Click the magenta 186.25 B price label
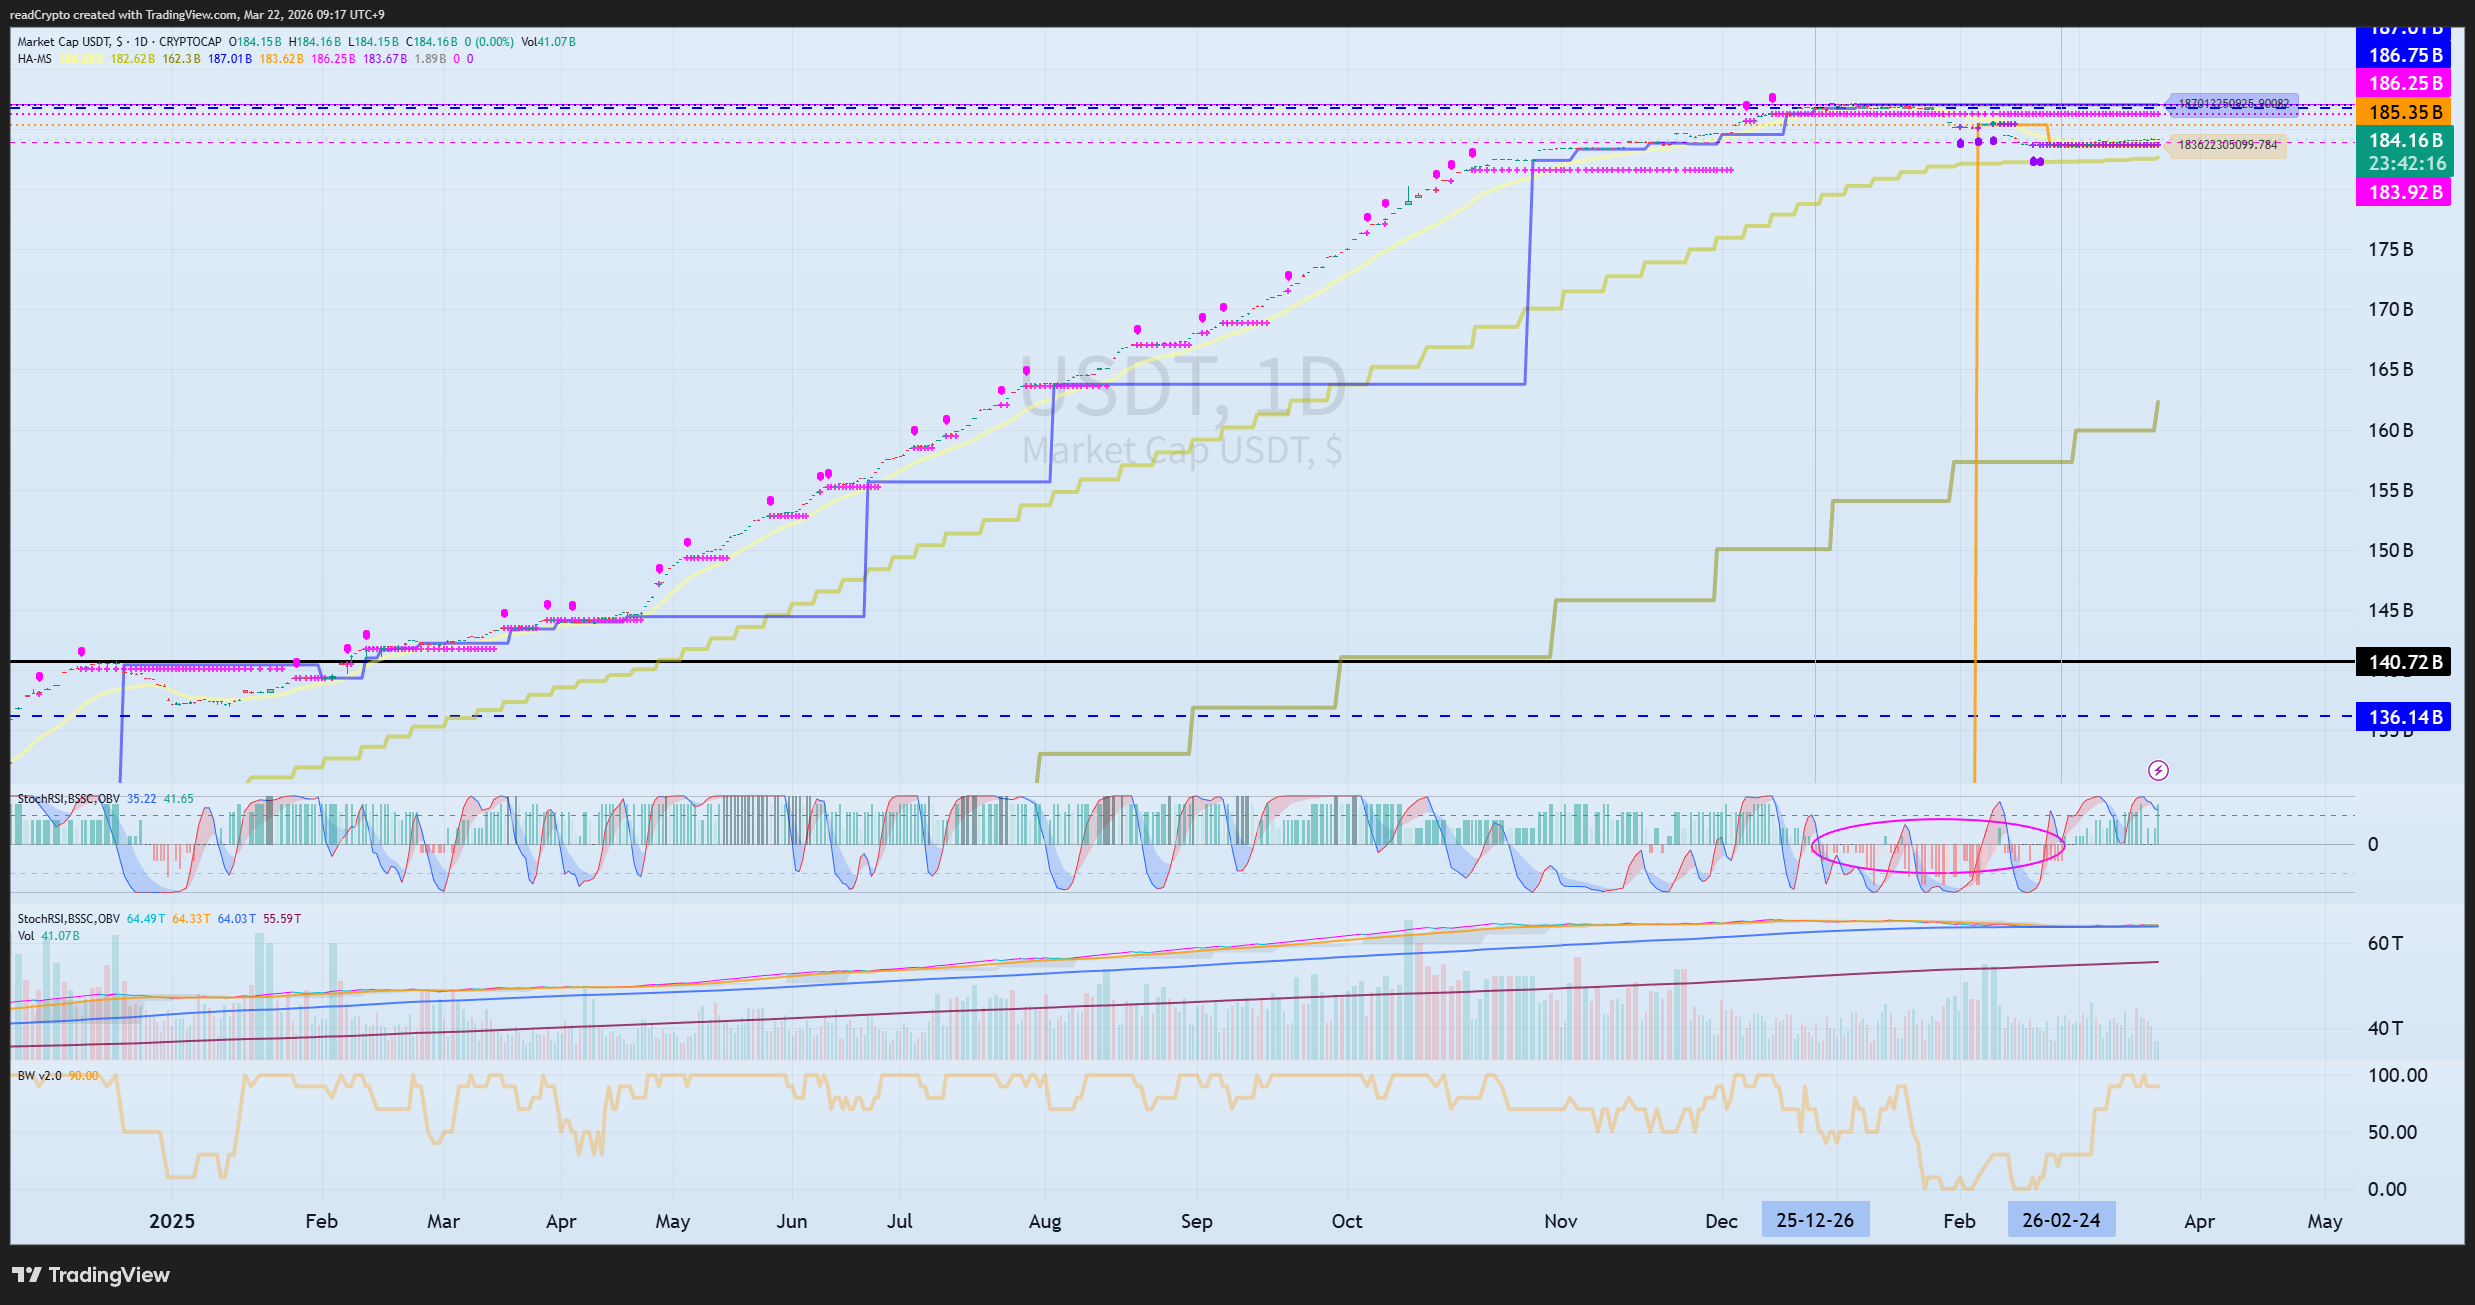This screenshot has height=1305, width=2475. [x=2405, y=83]
